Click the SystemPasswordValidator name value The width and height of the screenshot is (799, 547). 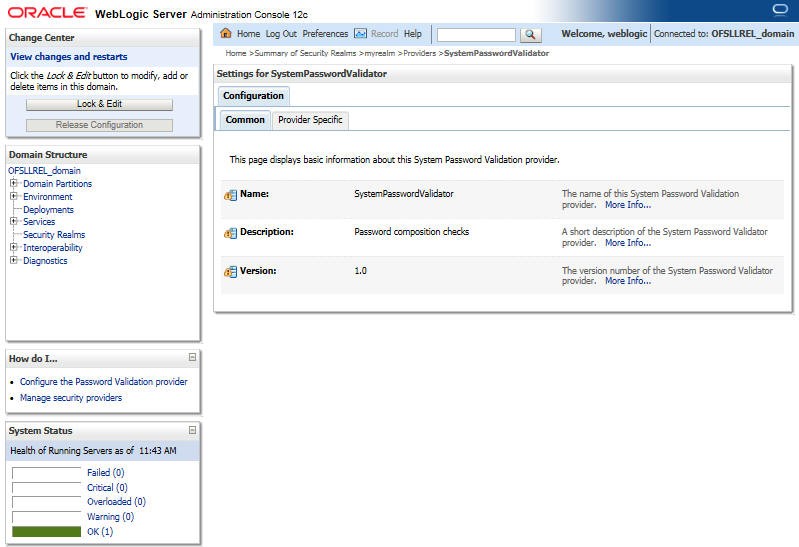point(404,194)
